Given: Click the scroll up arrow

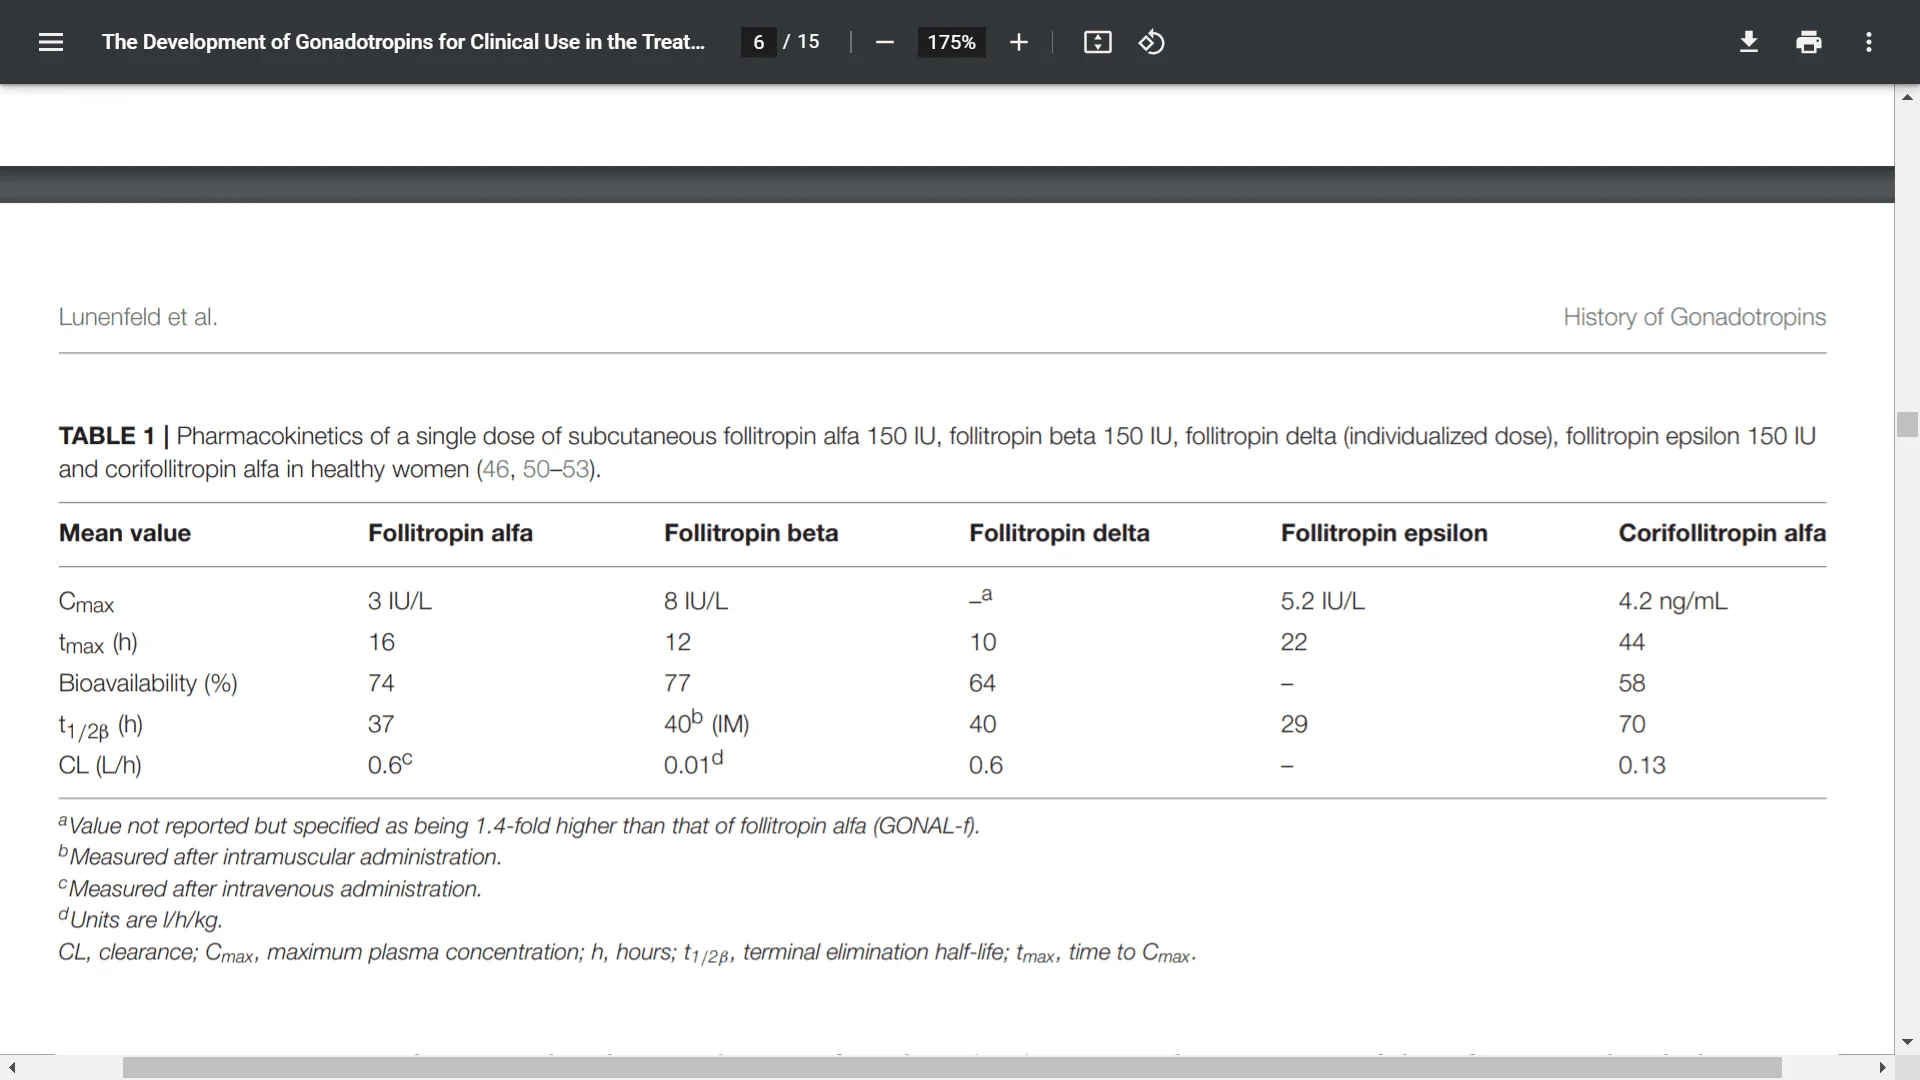Looking at the screenshot, I should click(x=1907, y=97).
